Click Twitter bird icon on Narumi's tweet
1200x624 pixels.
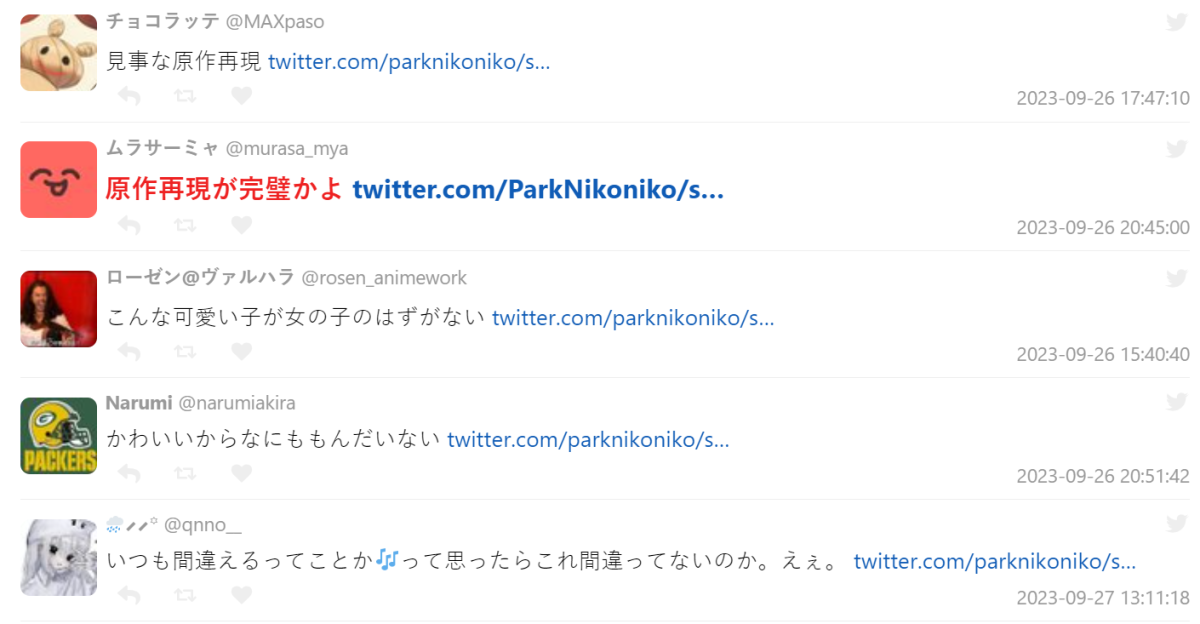pos(1176,402)
